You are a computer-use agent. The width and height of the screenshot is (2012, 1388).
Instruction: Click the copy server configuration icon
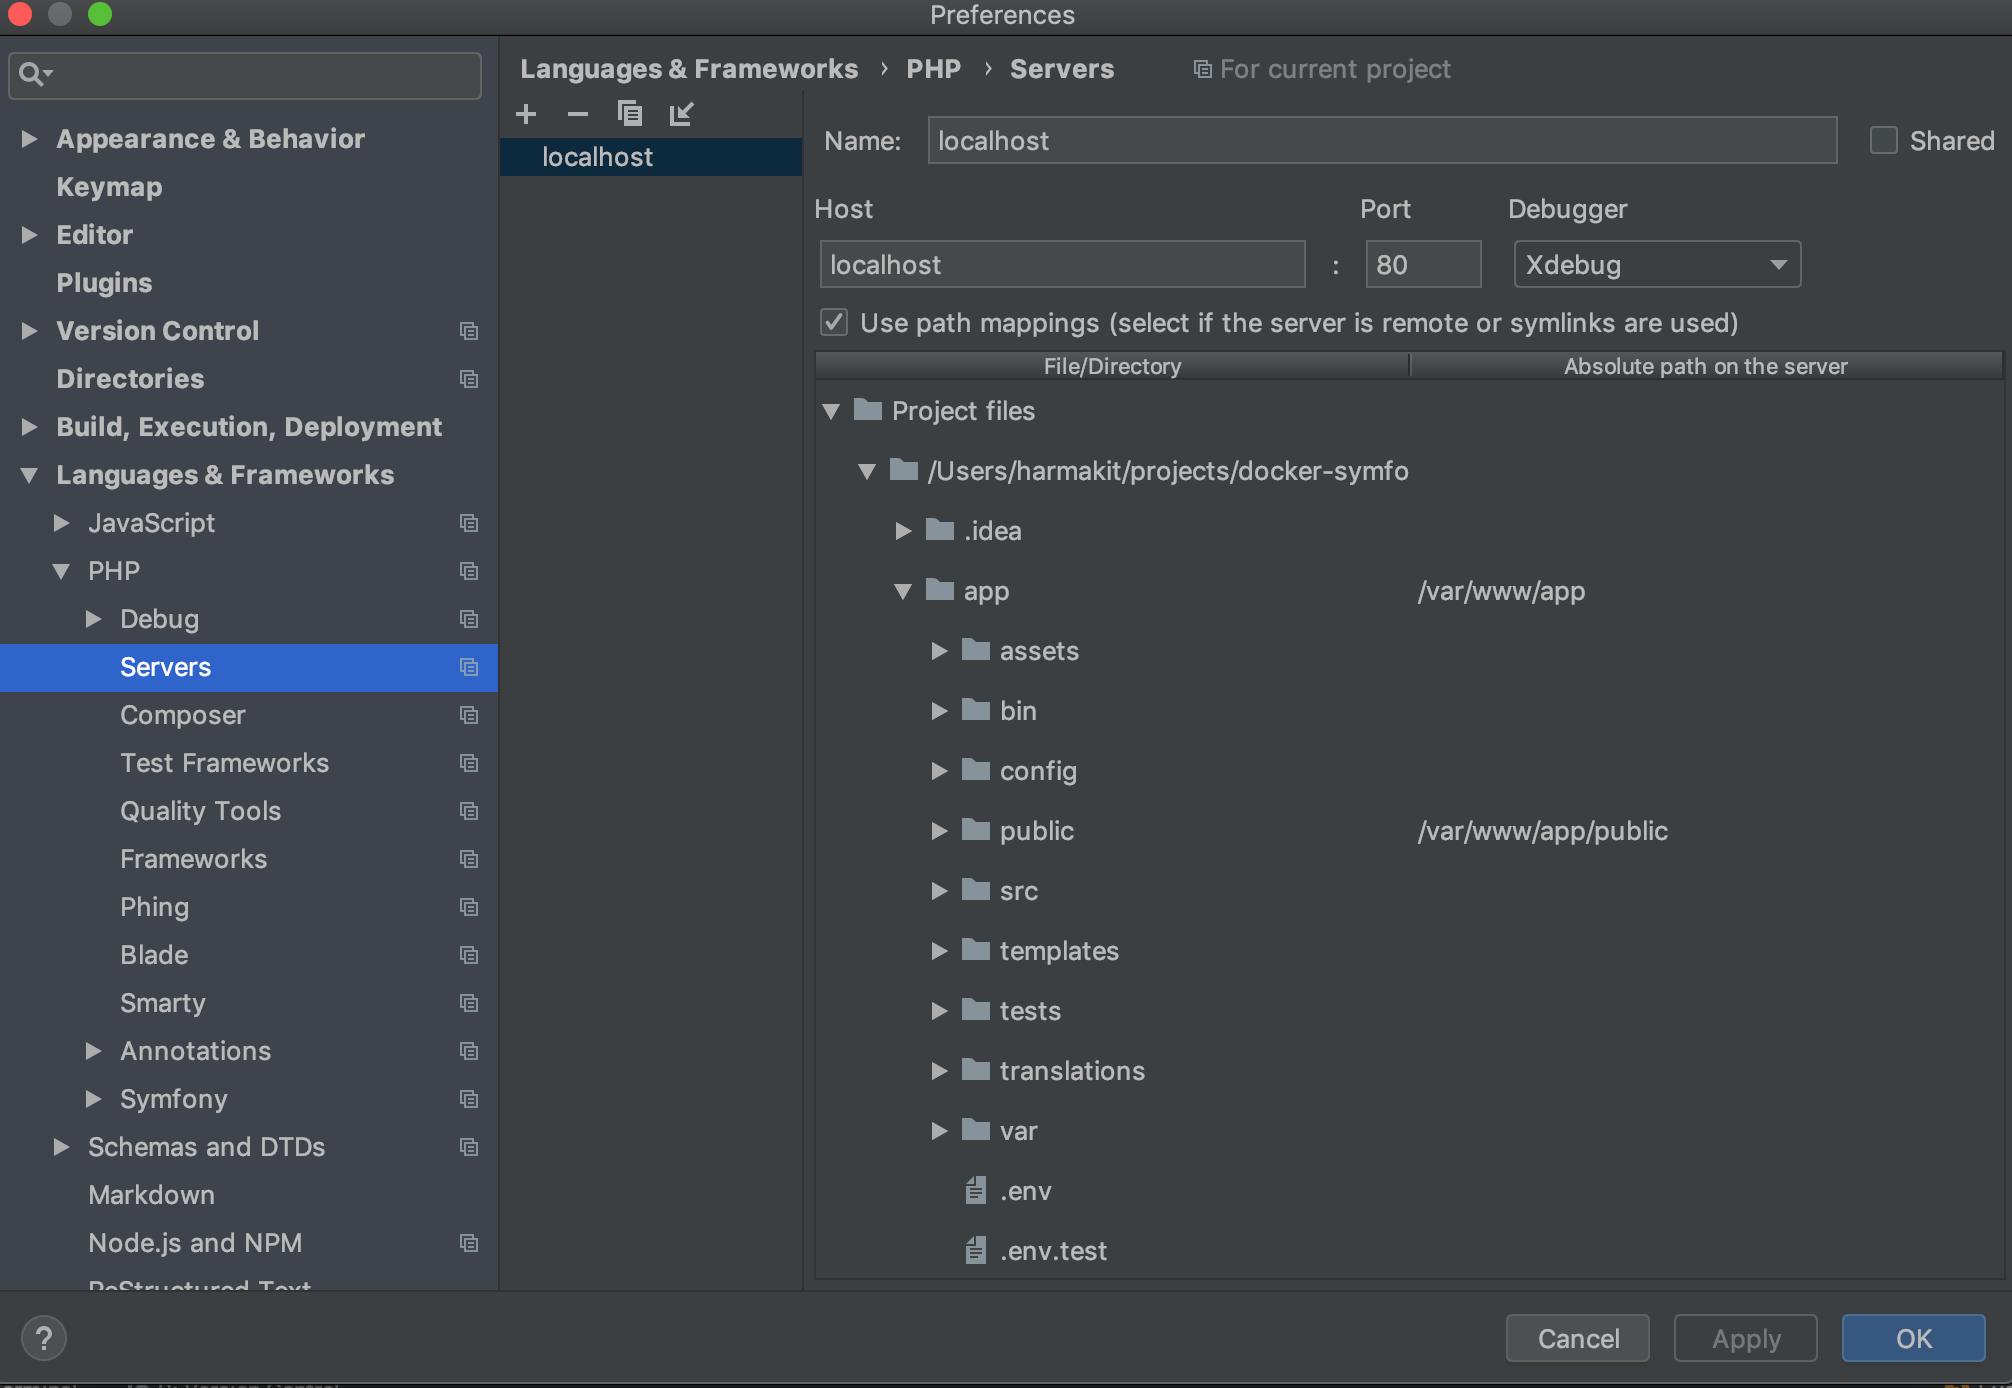point(629,114)
